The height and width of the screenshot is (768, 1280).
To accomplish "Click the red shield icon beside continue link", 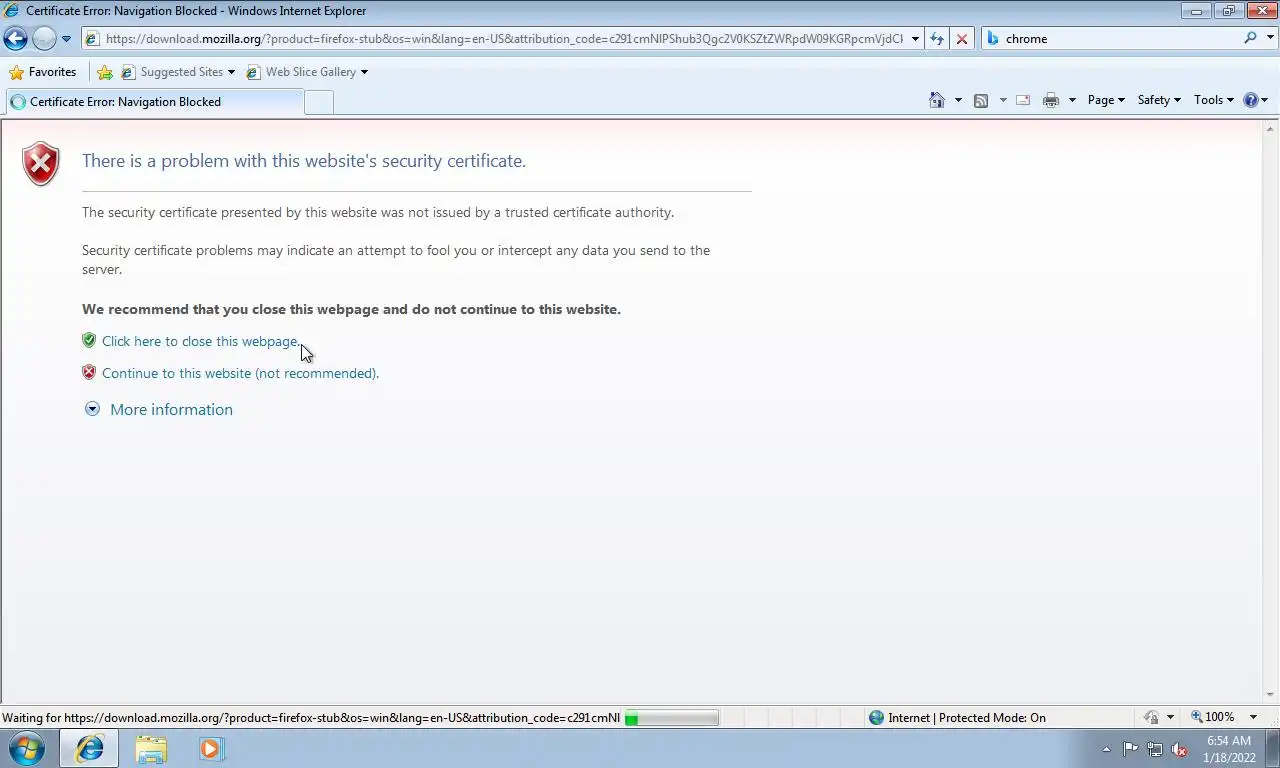I will pos(89,372).
